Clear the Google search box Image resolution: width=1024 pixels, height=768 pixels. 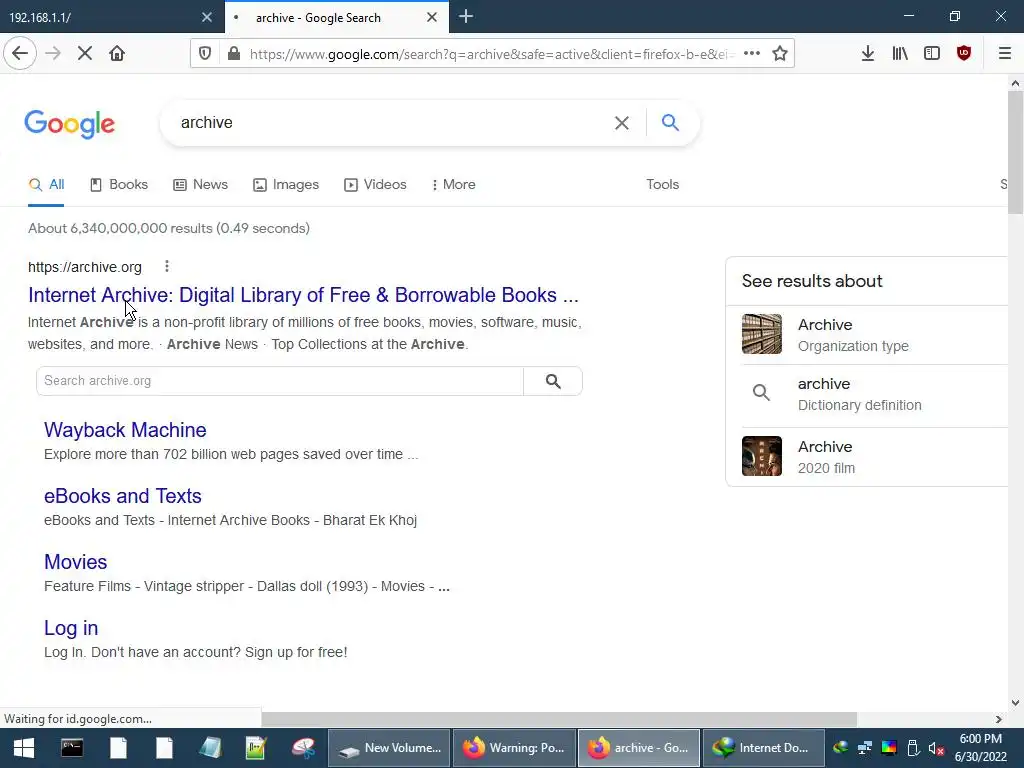click(x=622, y=123)
